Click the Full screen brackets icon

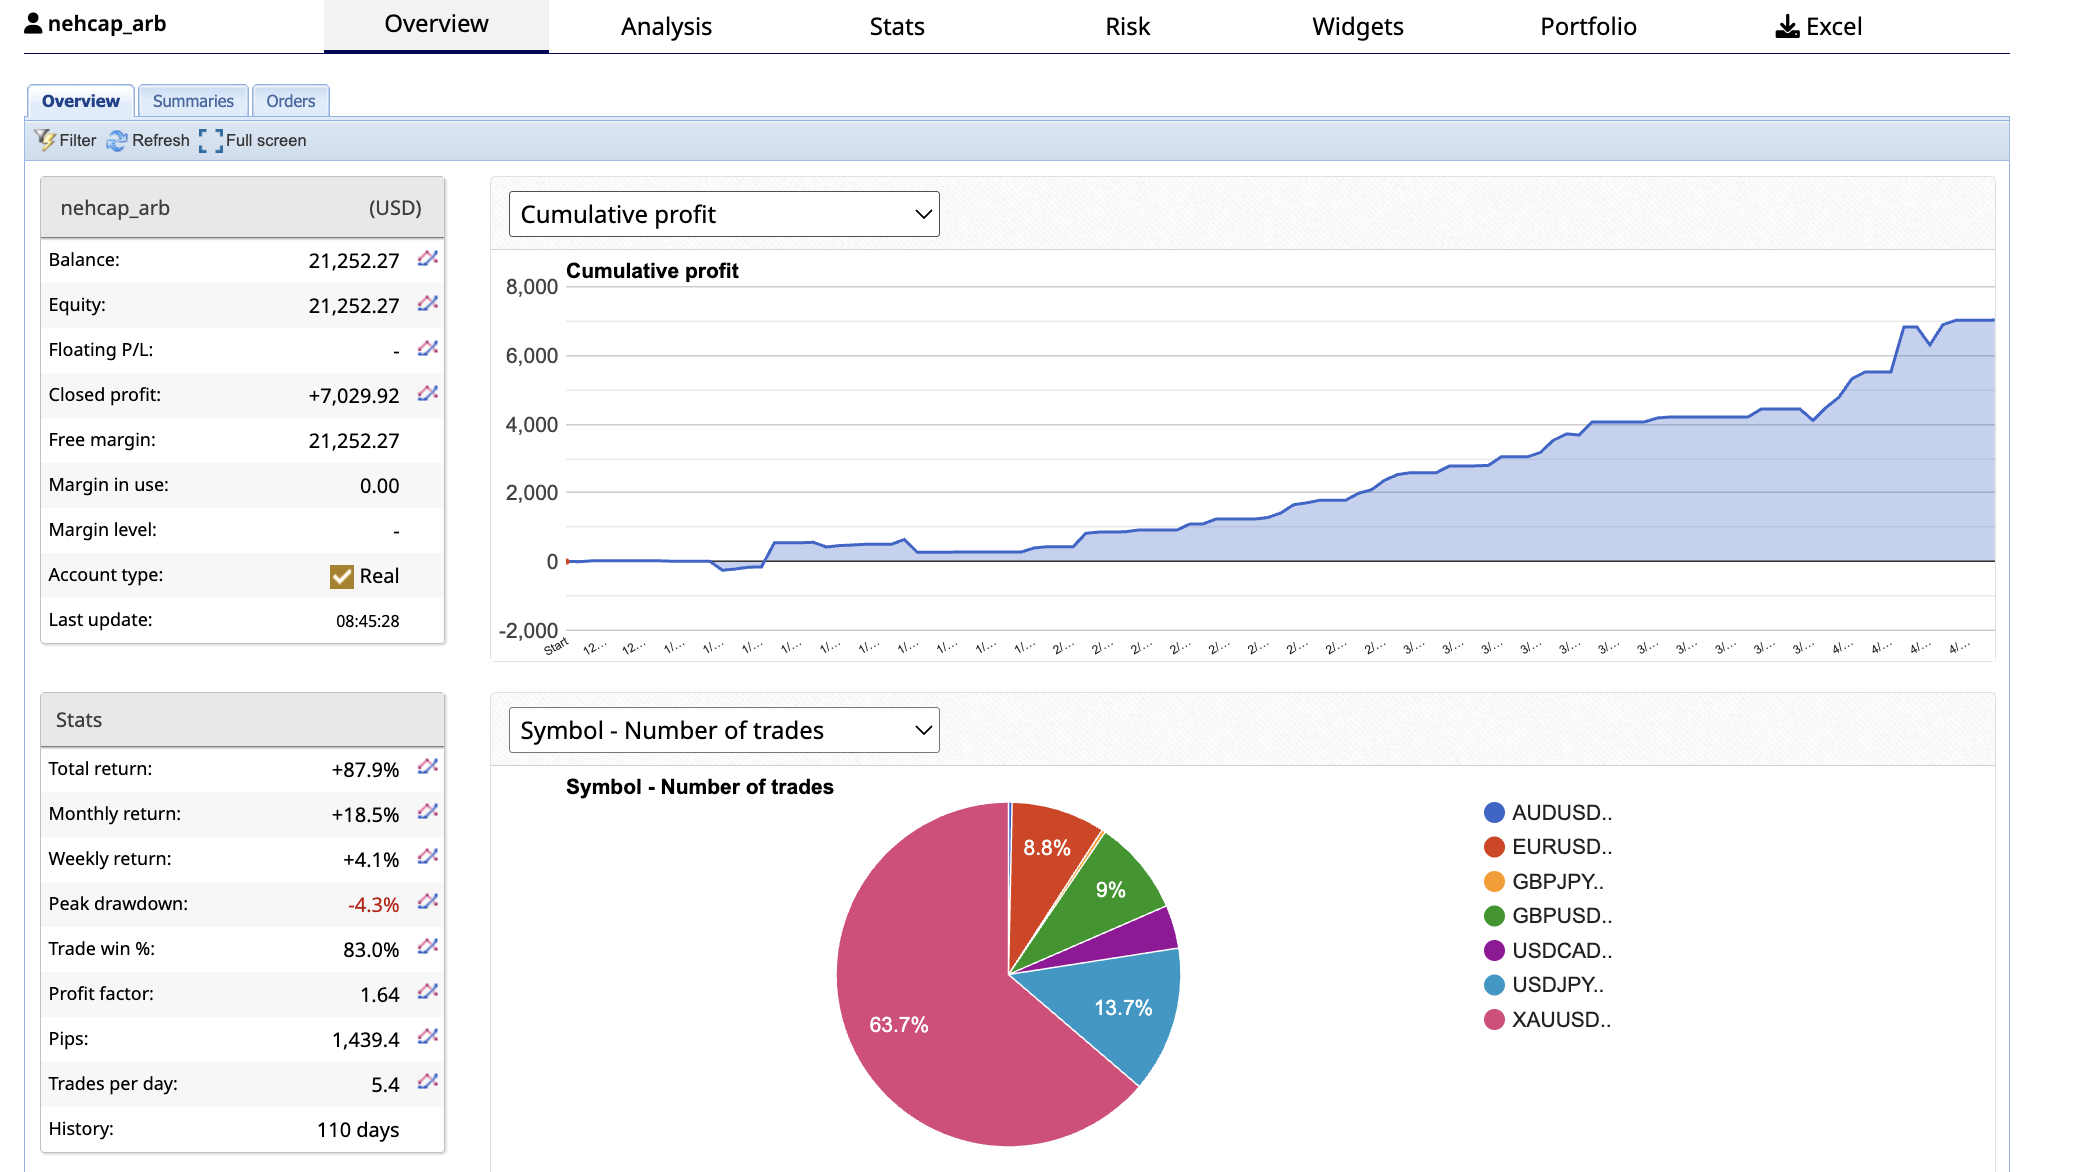210,141
